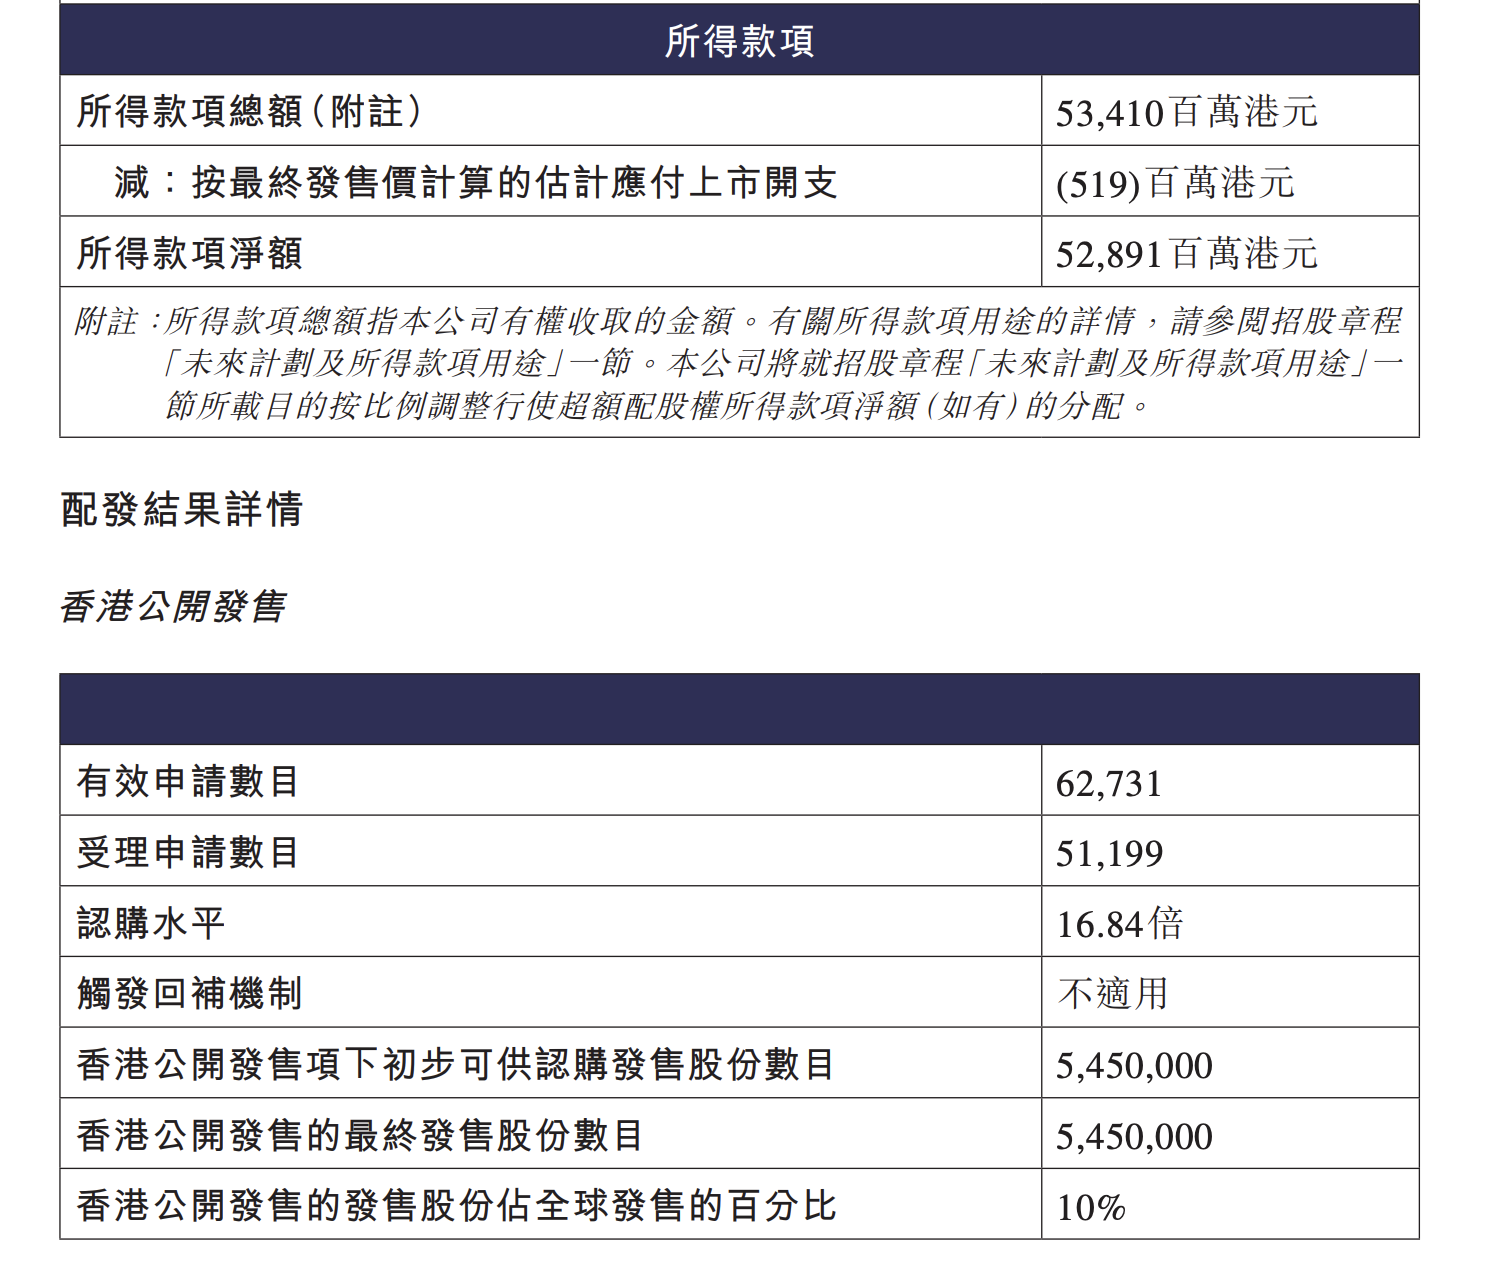Select the 所得款項總額(附註) row label
Screen dimensions: 1486x1262
(249, 111)
